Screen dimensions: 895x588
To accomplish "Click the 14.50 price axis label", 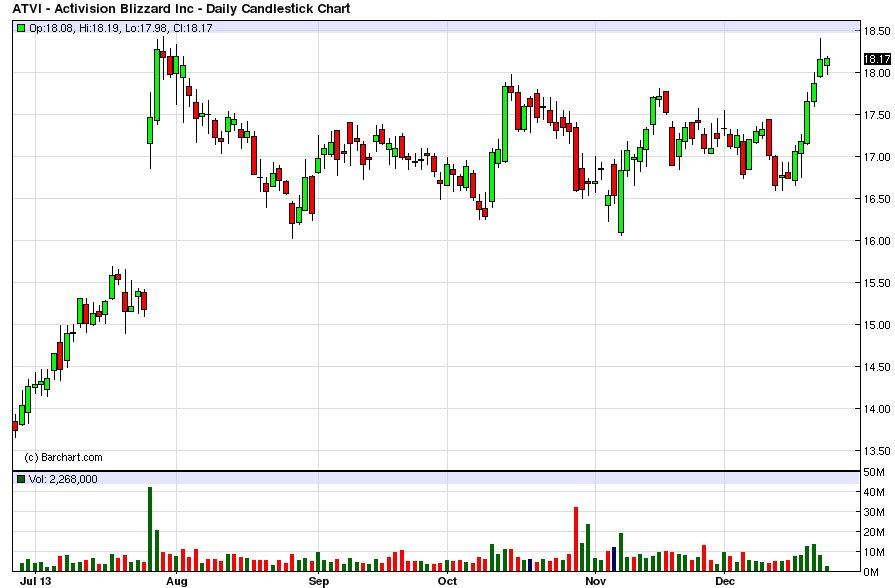I will tap(877, 367).
